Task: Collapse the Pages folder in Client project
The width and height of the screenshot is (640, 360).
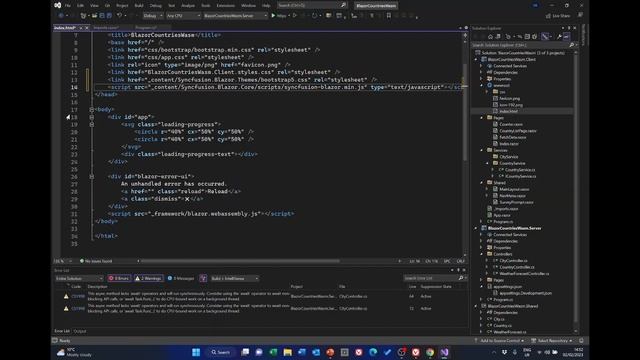Action: click(x=482, y=118)
